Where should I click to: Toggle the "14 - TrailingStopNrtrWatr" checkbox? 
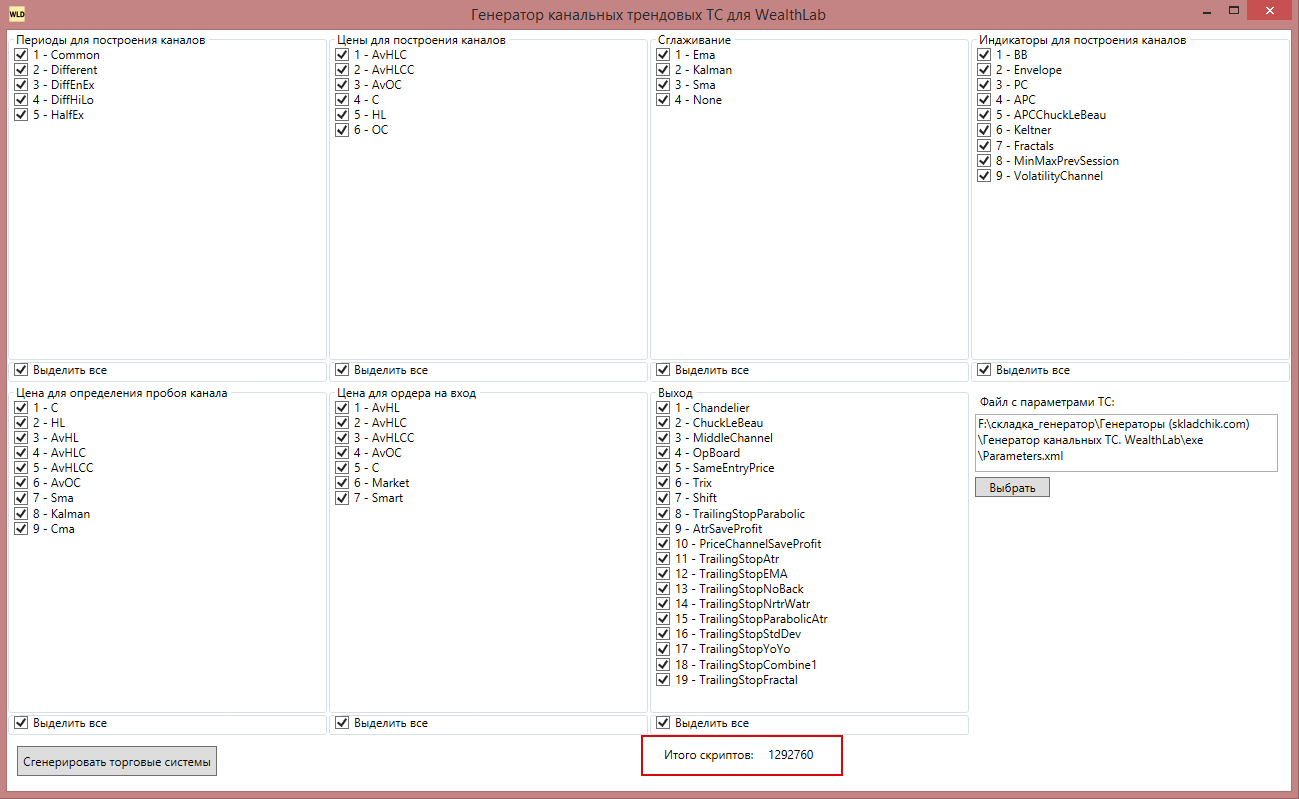coord(663,604)
